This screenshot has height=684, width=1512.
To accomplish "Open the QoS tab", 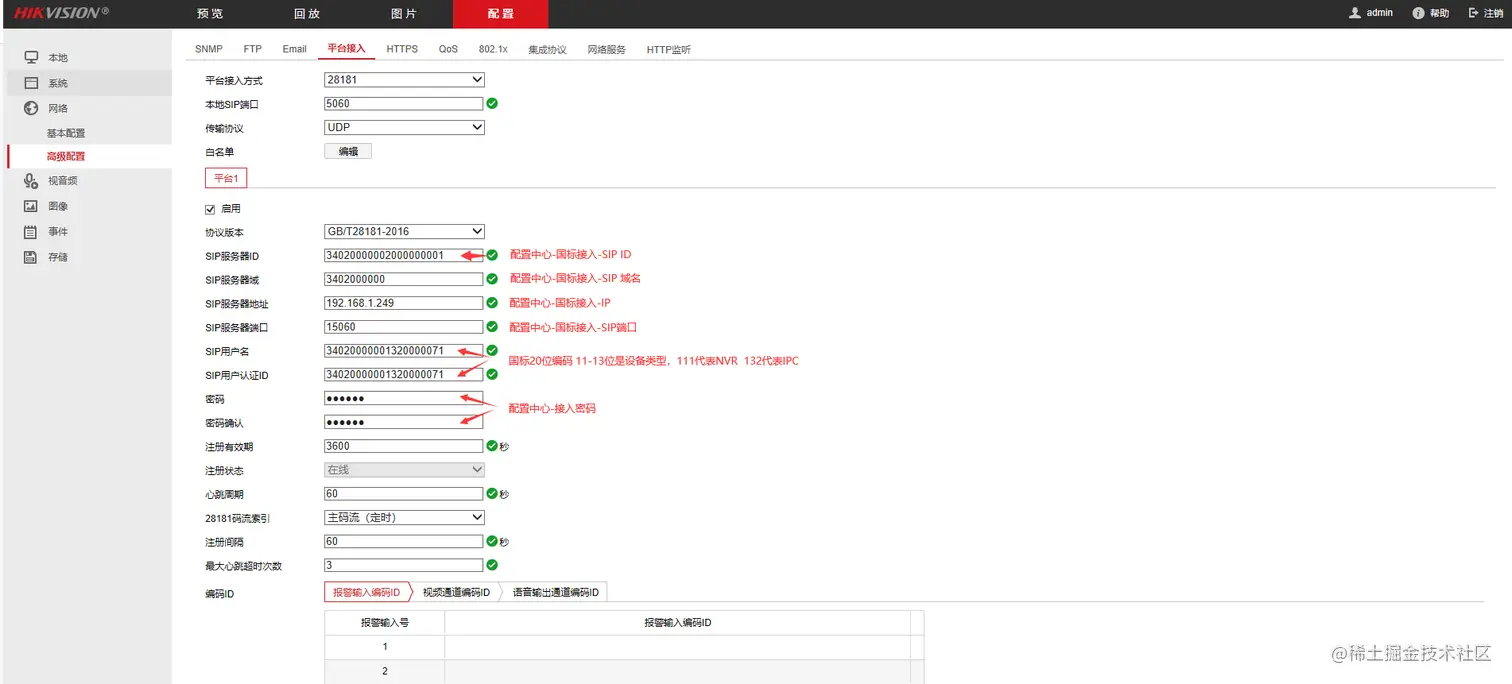I will click(x=448, y=49).
